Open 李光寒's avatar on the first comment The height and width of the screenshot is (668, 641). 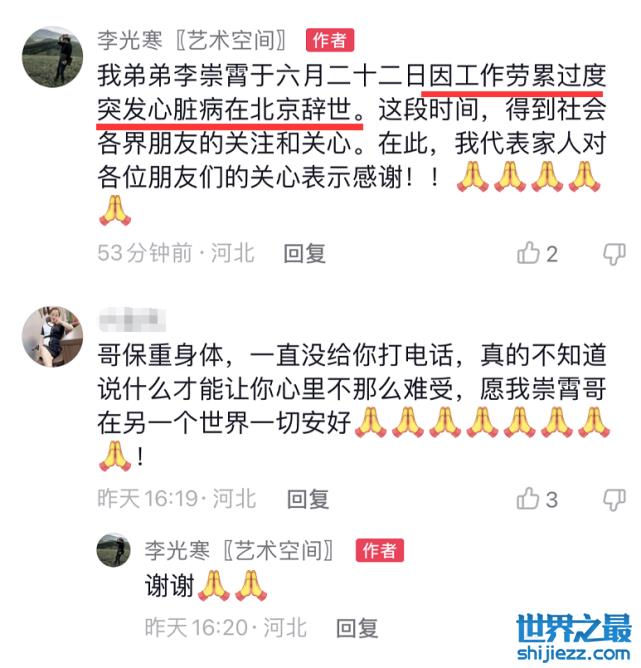(x=52, y=57)
